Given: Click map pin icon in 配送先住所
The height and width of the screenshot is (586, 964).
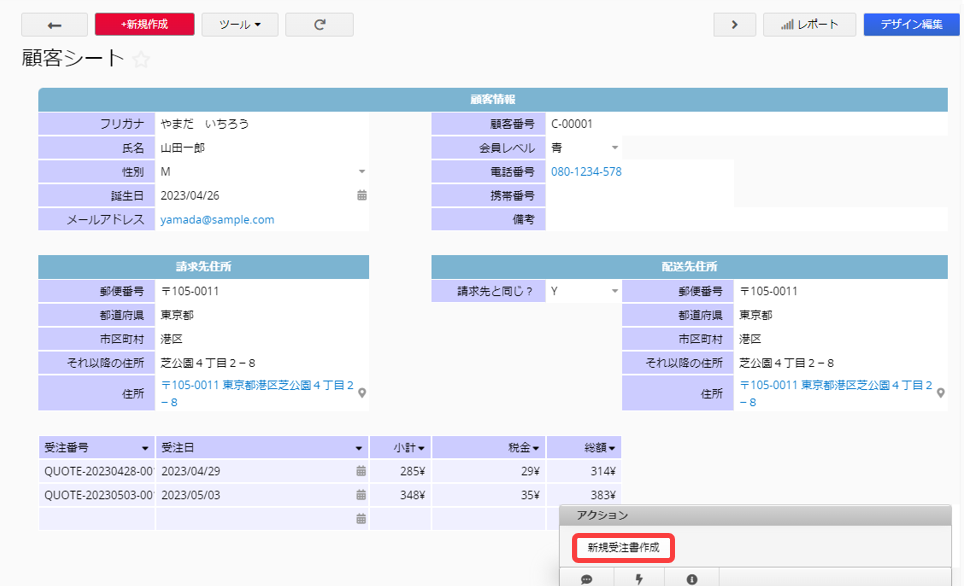Looking at the screenshot, I should [940, 393].
